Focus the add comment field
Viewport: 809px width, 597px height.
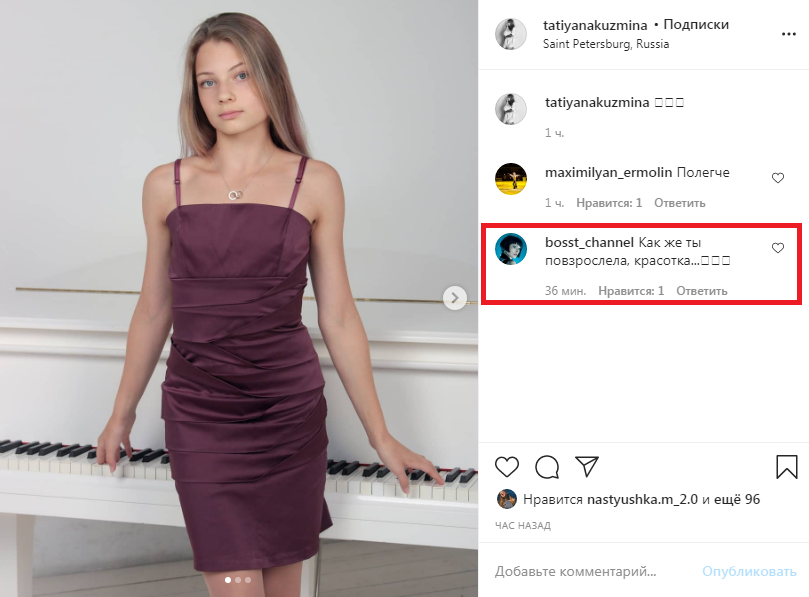click(590, 572)
